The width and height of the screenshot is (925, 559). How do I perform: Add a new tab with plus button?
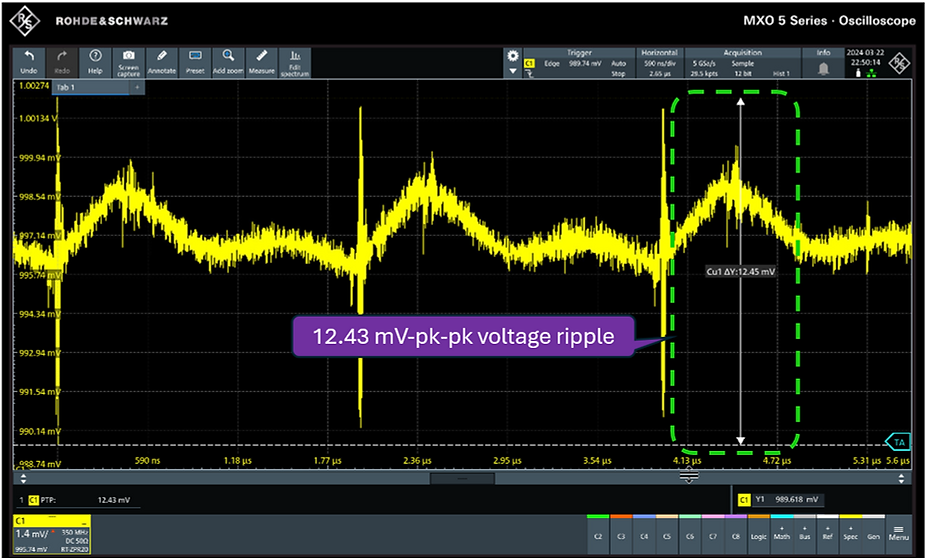(x=137, y=87)
